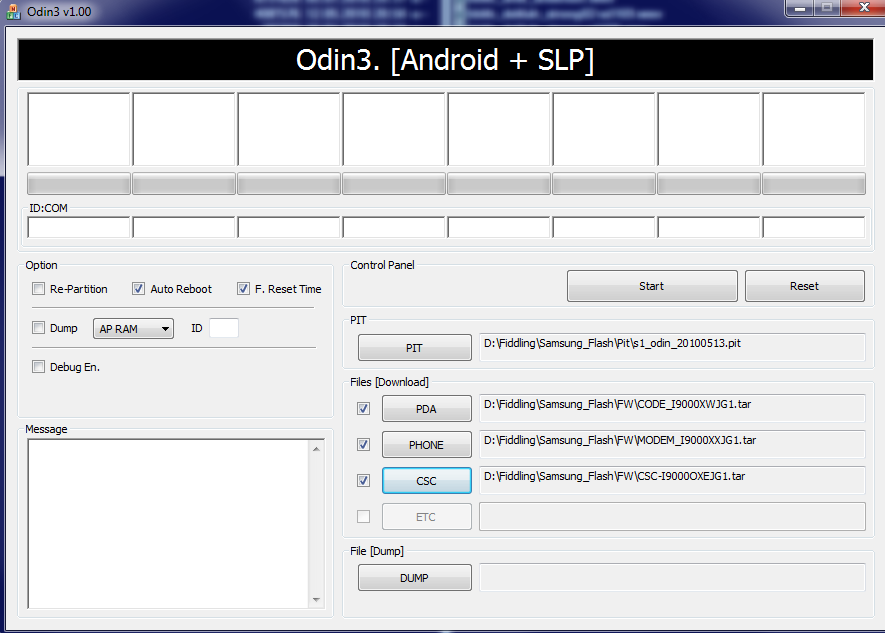Toggle the F. Reset Time checkbox

pyautogui.click(x=243, y=289)
